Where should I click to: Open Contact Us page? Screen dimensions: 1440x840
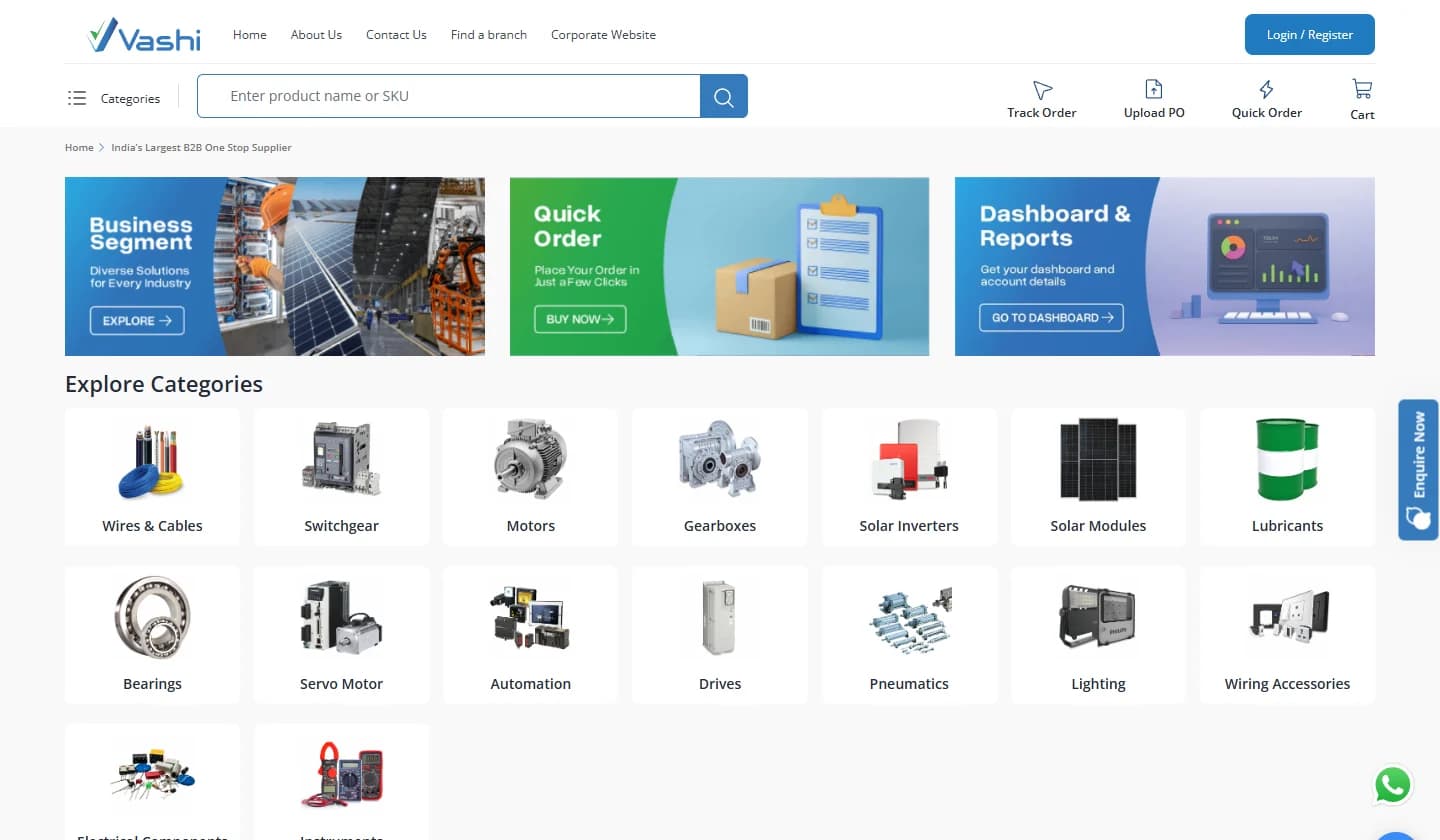(x=396, y=35)
